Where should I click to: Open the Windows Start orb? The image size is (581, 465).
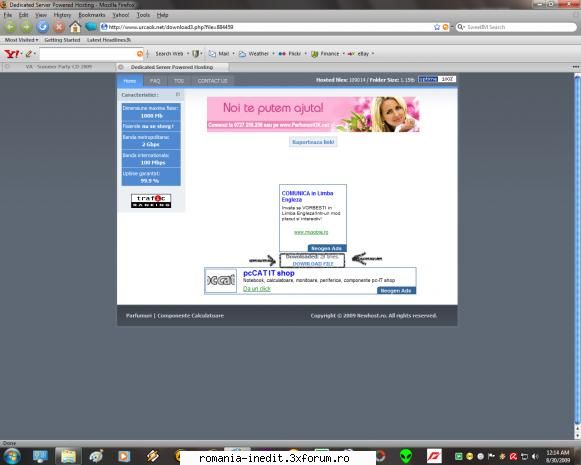point(11,456)
